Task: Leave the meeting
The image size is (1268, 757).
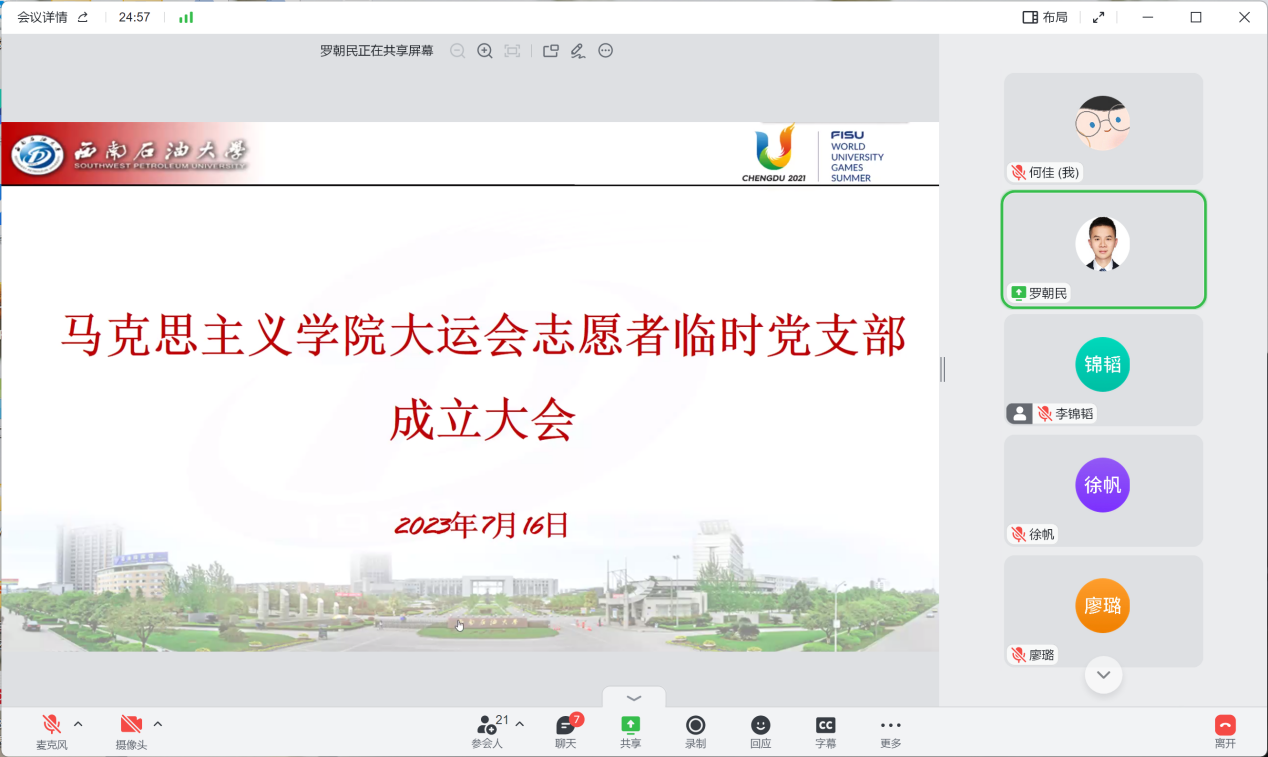Action: point(1225,731)
